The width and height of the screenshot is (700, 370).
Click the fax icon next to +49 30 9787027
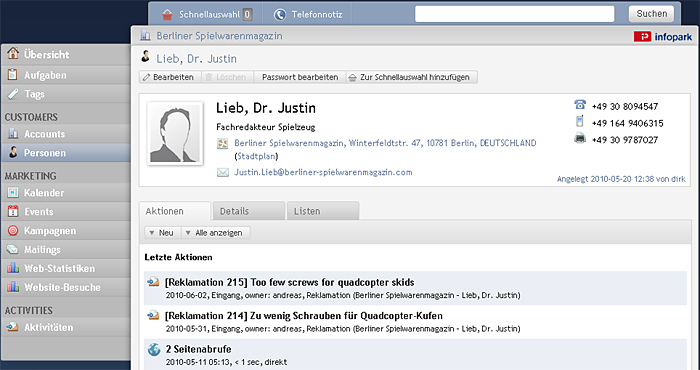click(580, 138)
